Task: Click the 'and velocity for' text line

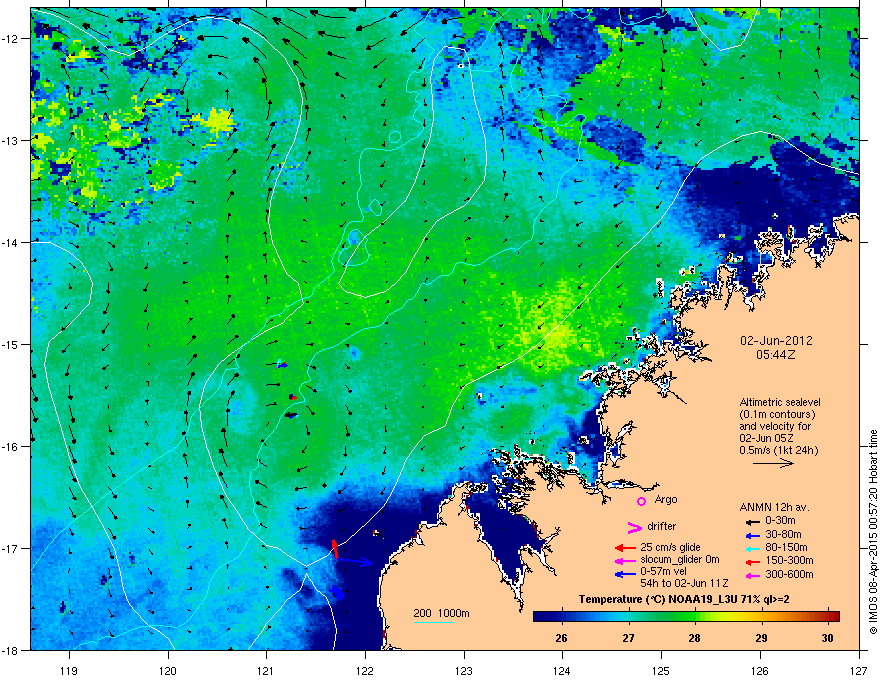Action: click(x=775, y=426)
